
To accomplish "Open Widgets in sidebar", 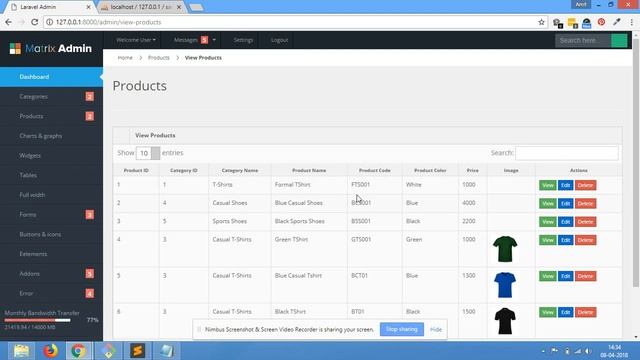I will coord(51,156).
